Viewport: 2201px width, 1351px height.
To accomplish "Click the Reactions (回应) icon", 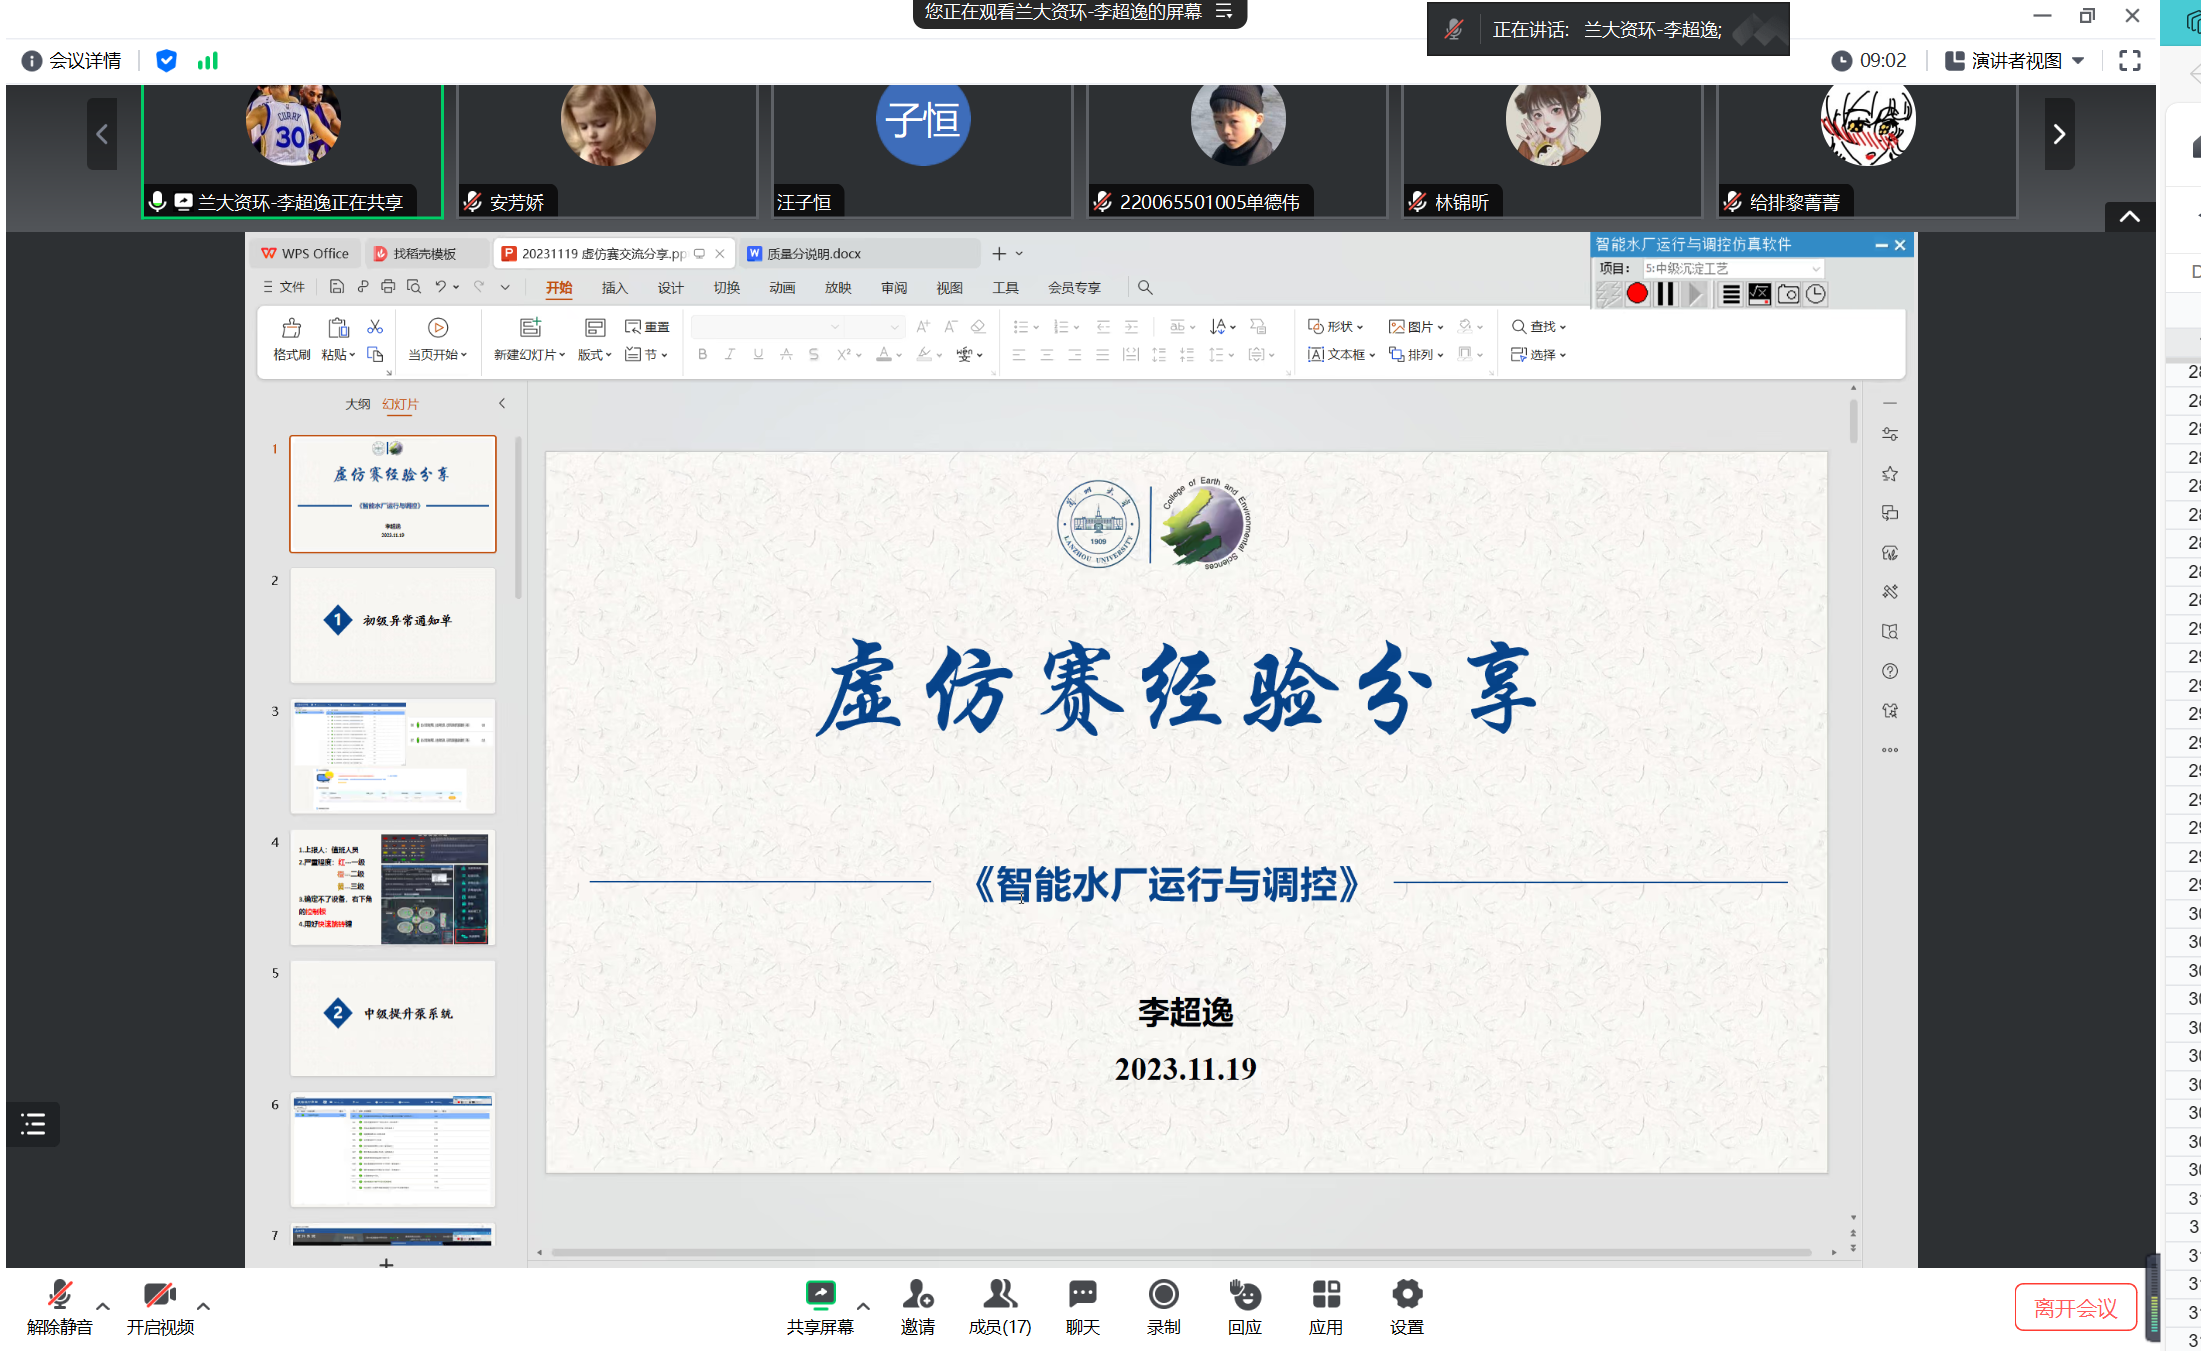I will point(1244,1295).
